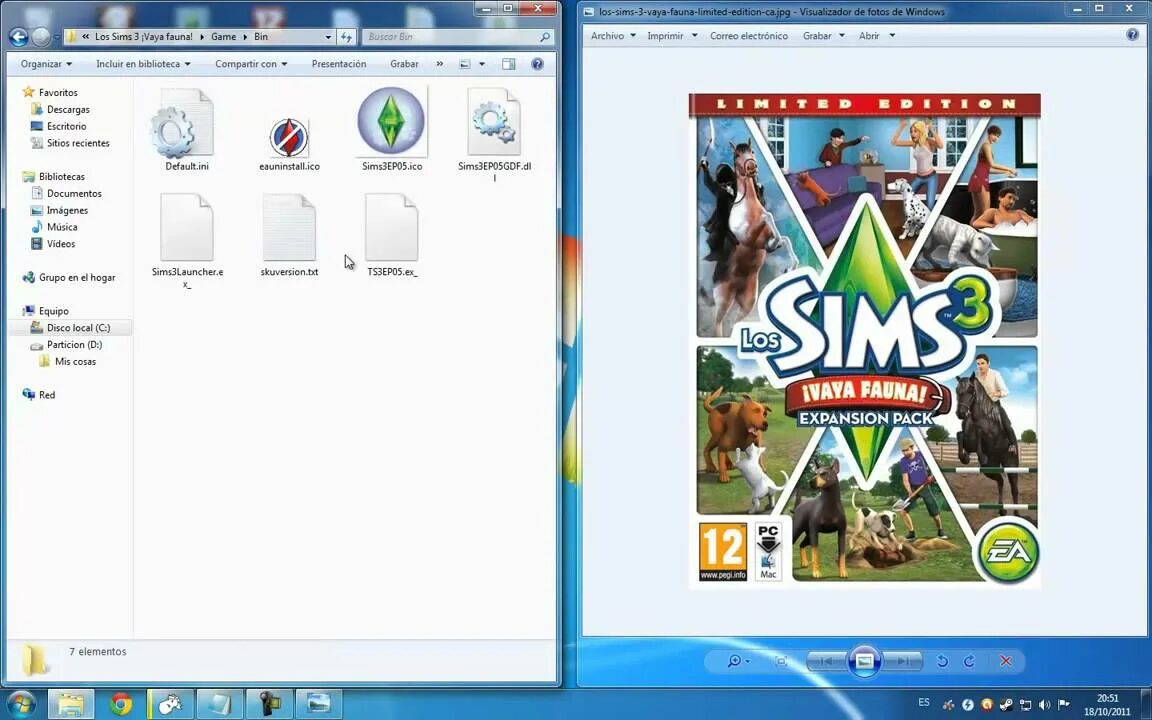Image resolution: width=1152 pixels, height=720 pixels.
Task: Select the skuversion.txt file
Action: 289,228
